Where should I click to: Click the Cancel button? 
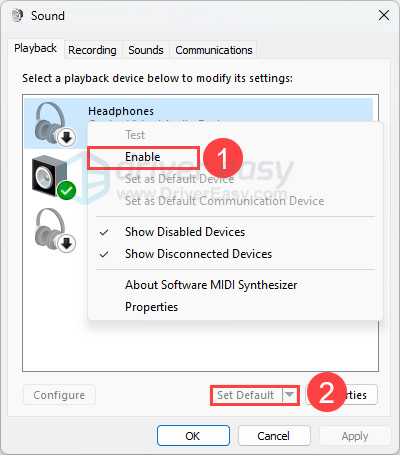tap(274, 436)
